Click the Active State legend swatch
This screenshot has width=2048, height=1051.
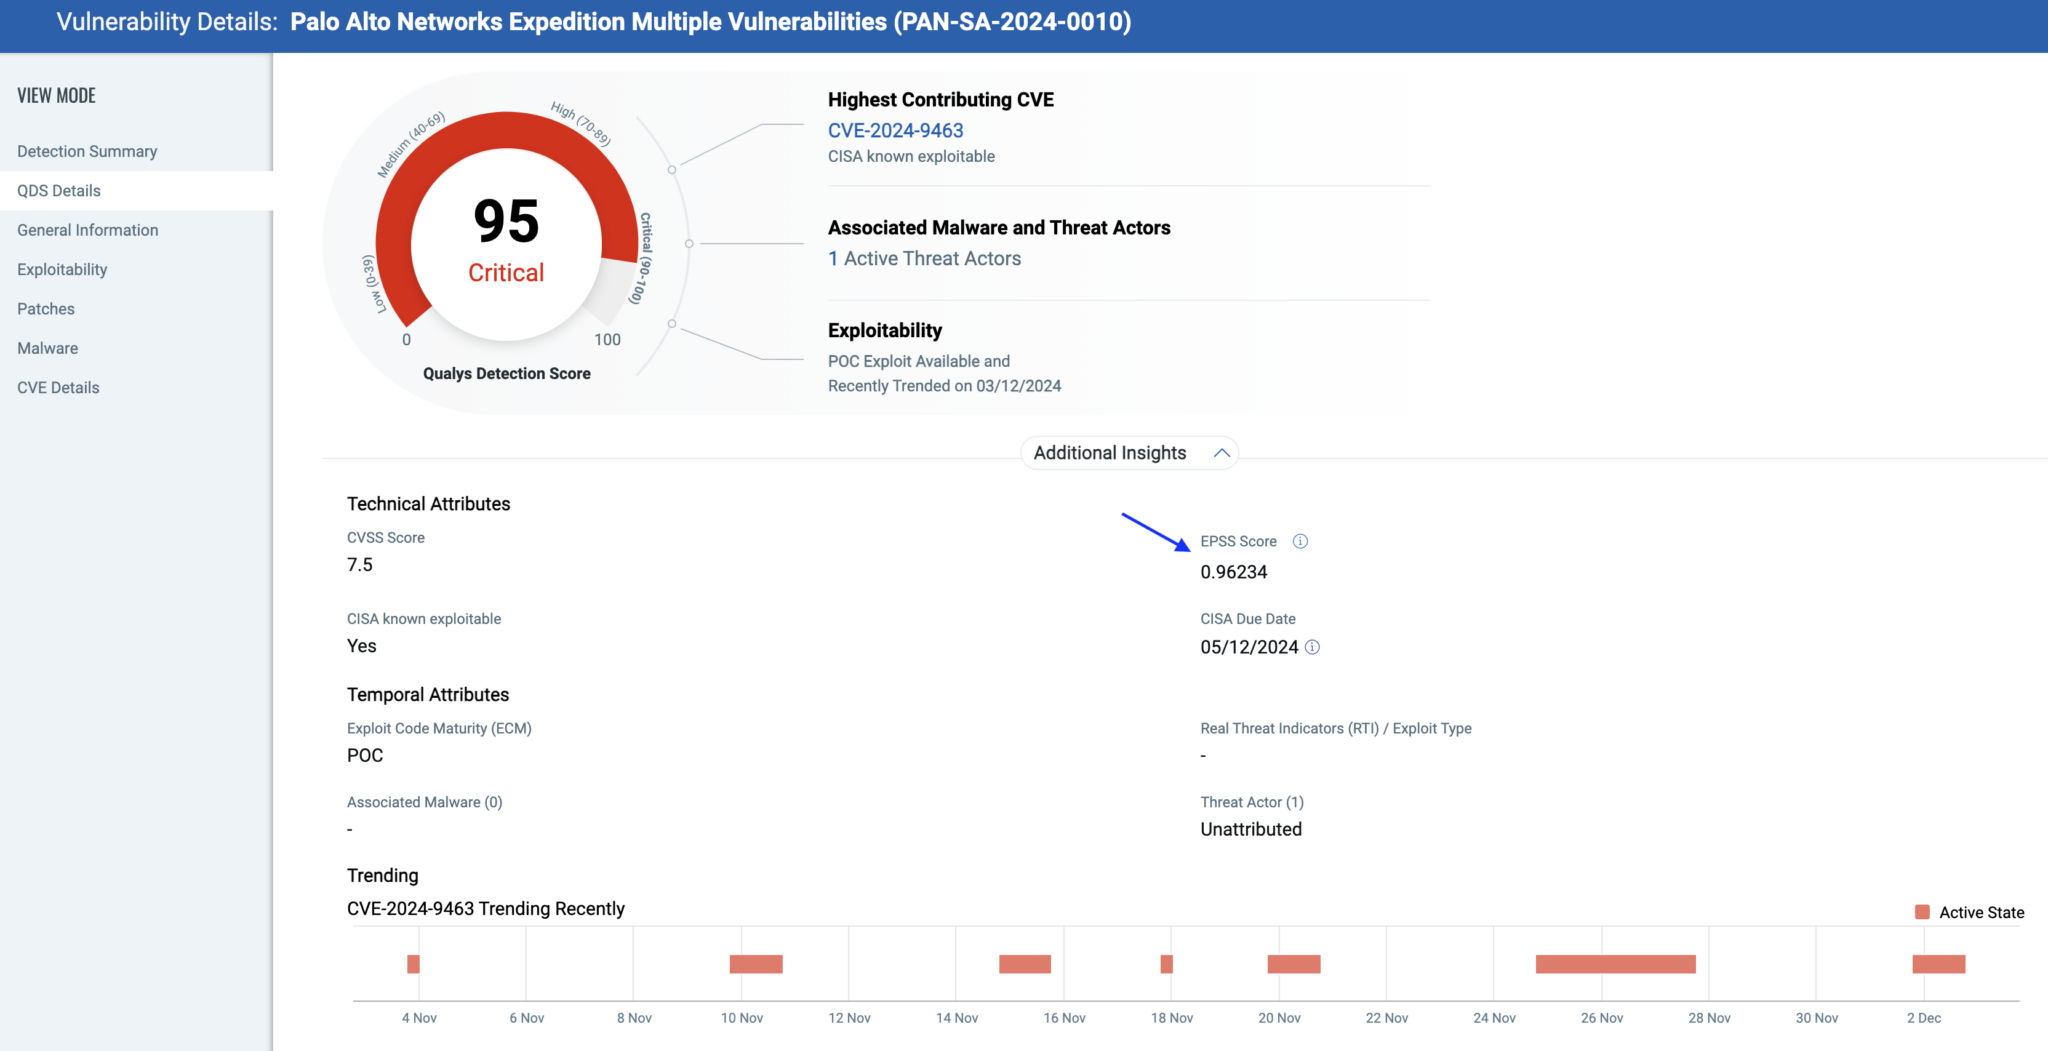click(x=1920, y=911)
